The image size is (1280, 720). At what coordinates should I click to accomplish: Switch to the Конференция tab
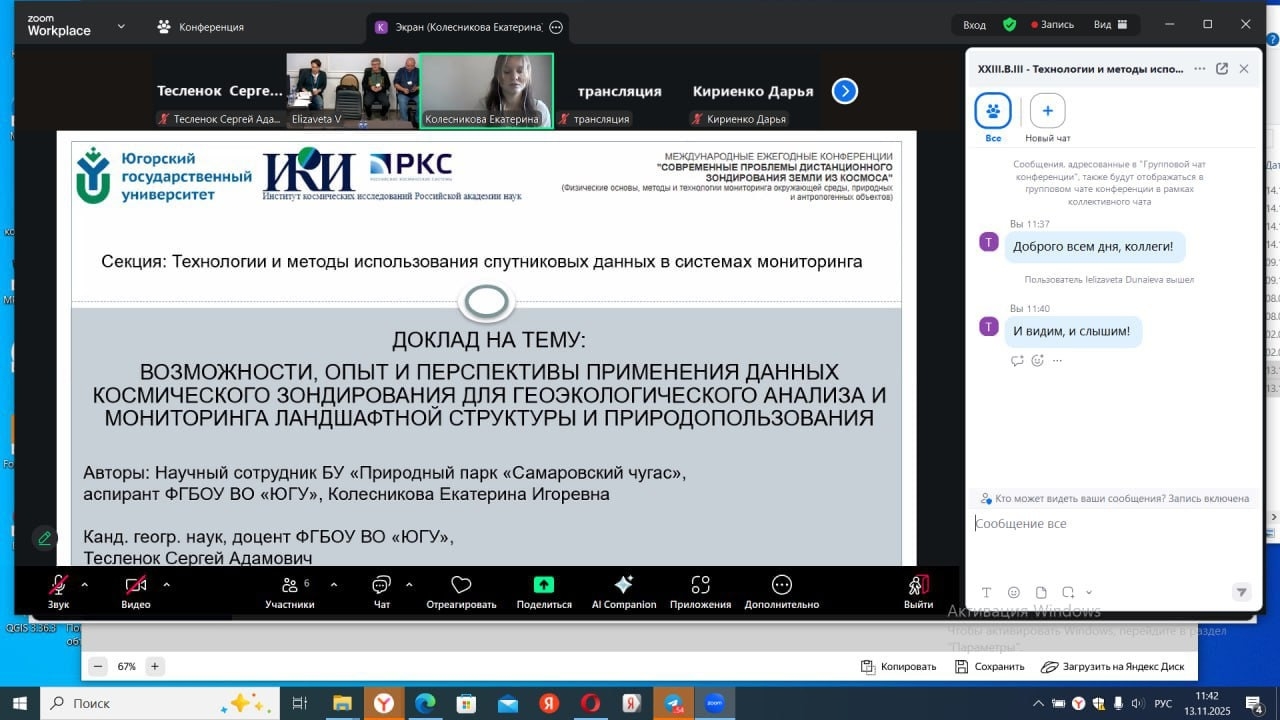pos(200,27)
